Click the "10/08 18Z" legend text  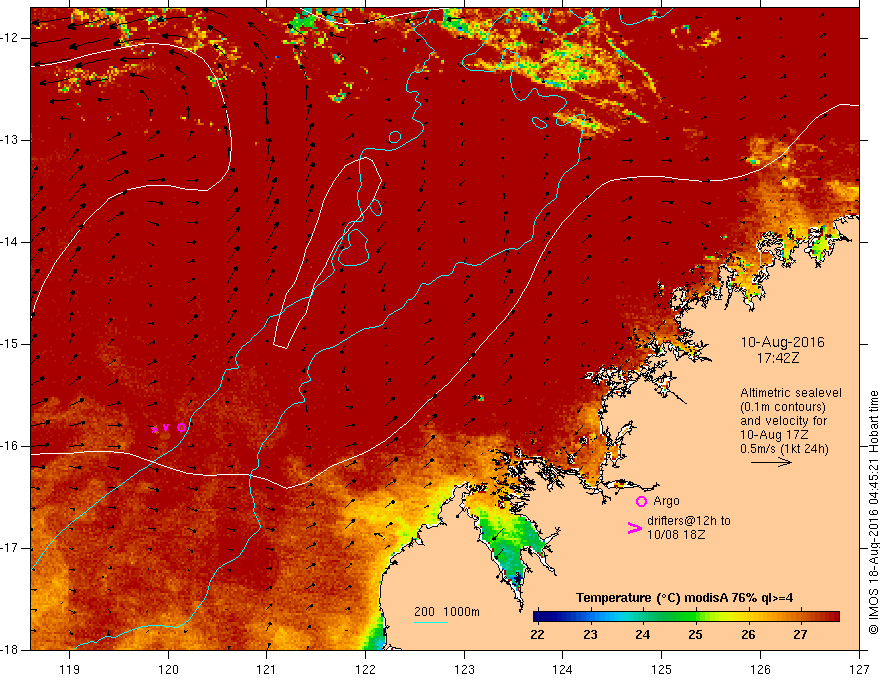(x=676, y=535)
